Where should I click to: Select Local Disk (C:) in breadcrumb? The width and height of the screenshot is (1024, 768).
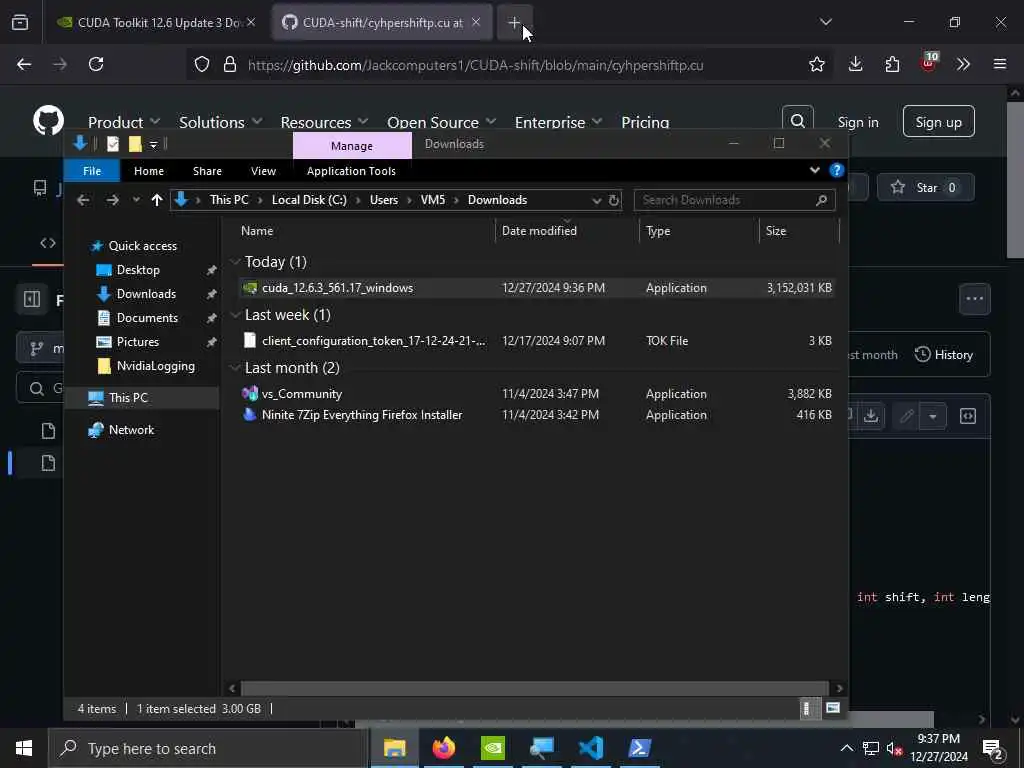coord(309,200)
